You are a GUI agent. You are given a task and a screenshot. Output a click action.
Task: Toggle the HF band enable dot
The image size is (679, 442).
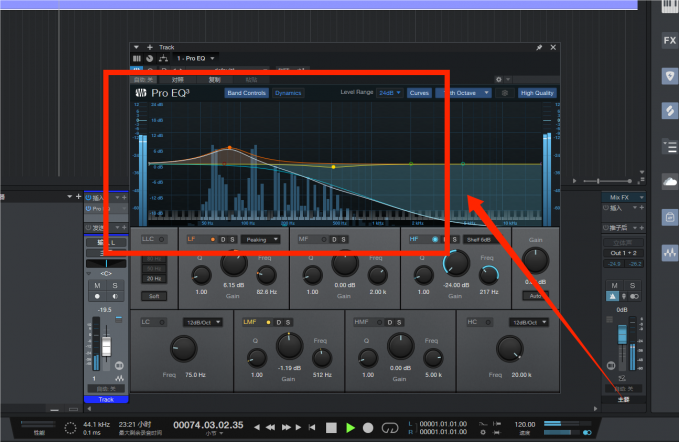[x=435, y=239]
